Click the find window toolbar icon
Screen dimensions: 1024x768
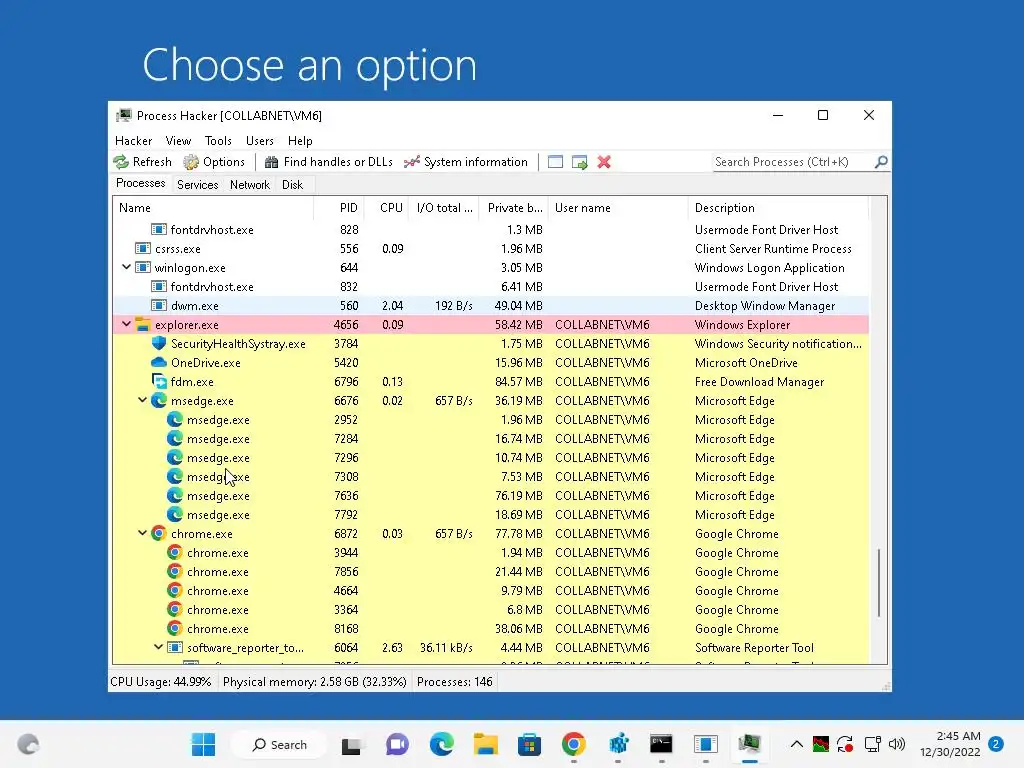point(555,162)
